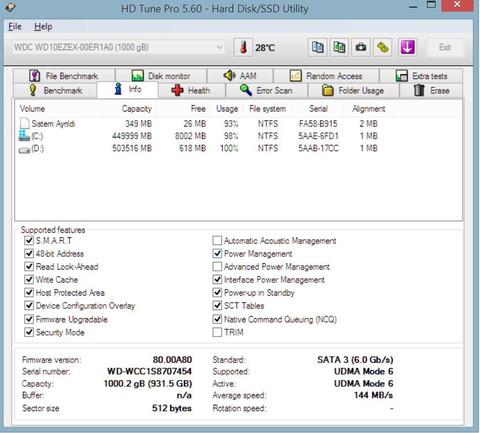This screenshot has width=480, height=433.
Task: Open the File menu
Action: click(x=15, y=27)
